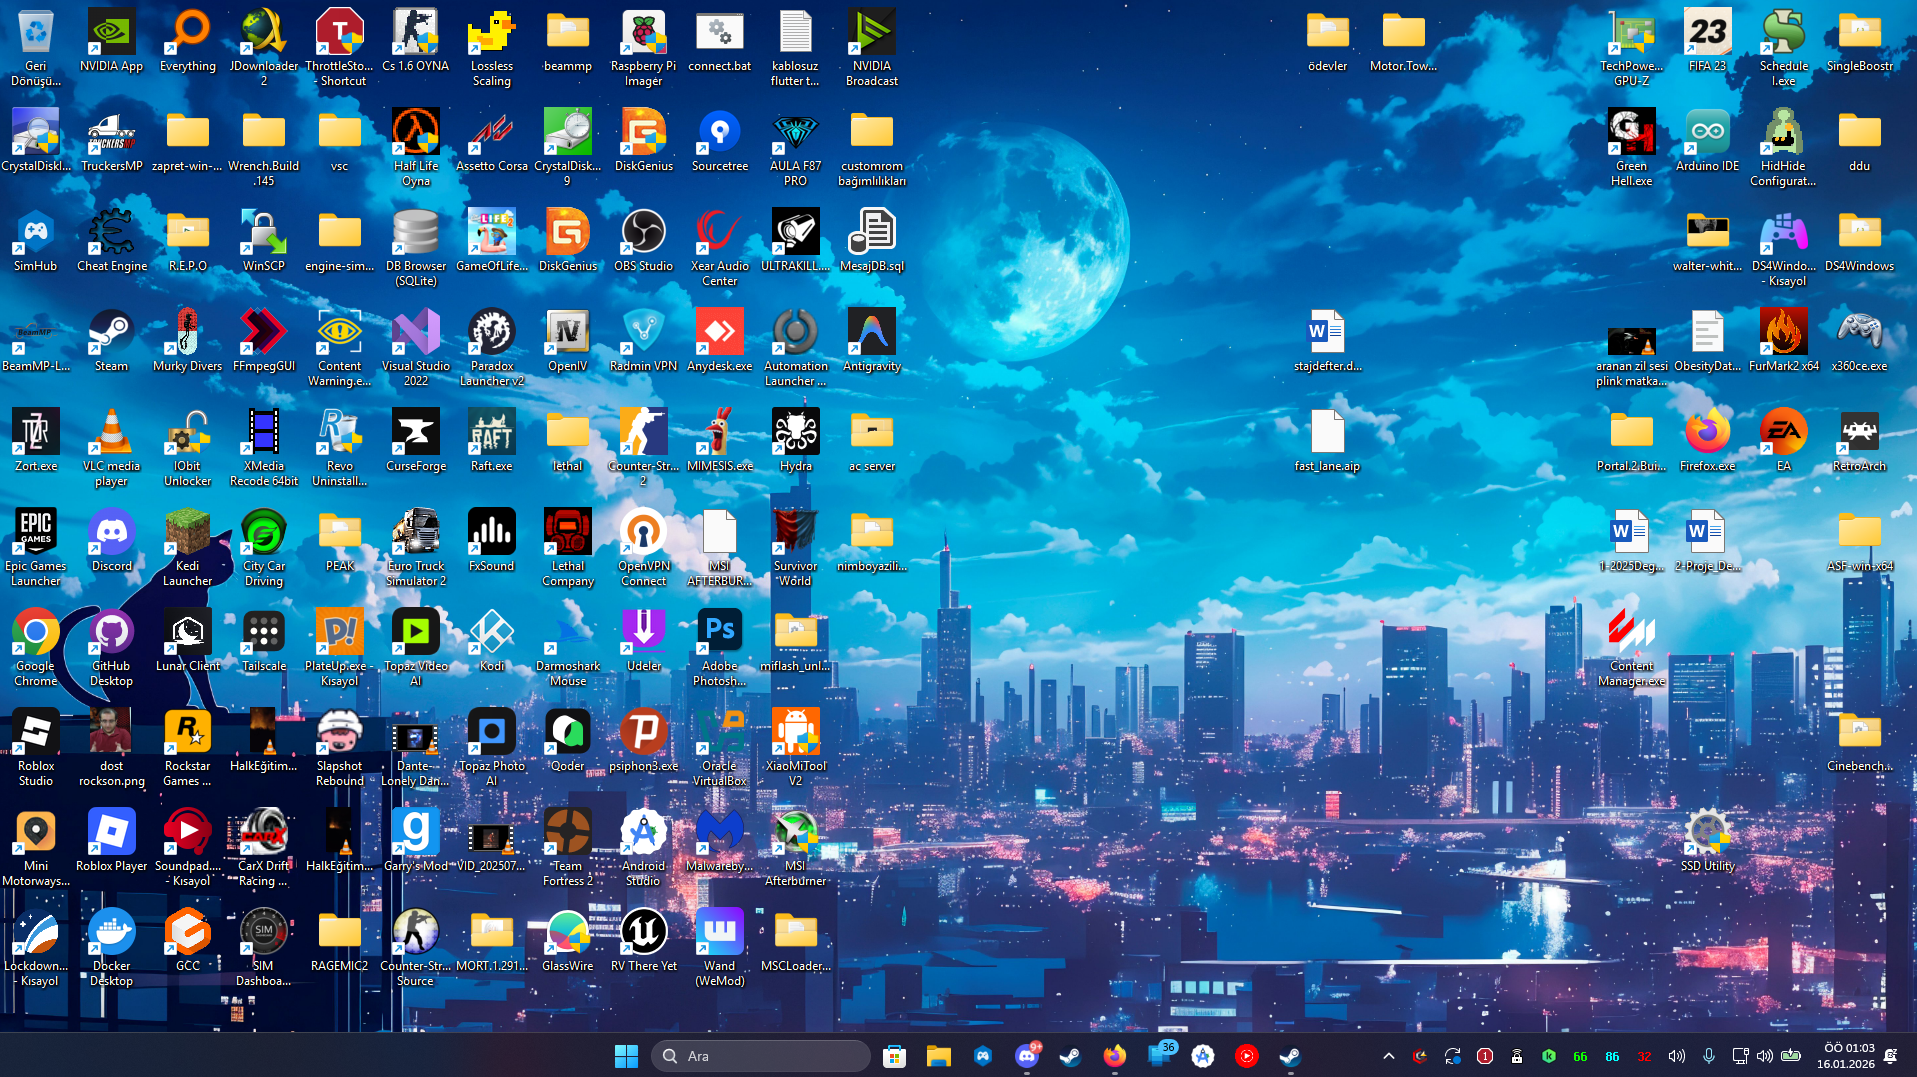Open Kodi desktop icon
The height and width of the screenshot is (1077, 1917).
point(491,641)
